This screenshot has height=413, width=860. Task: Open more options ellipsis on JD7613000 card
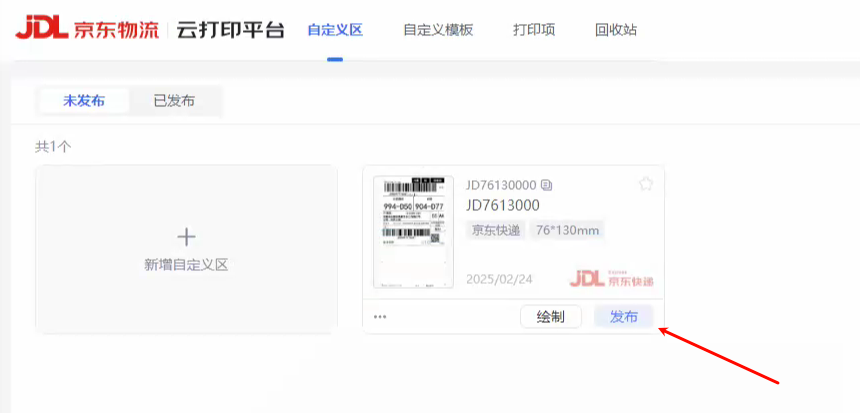[x=380, y=316]
